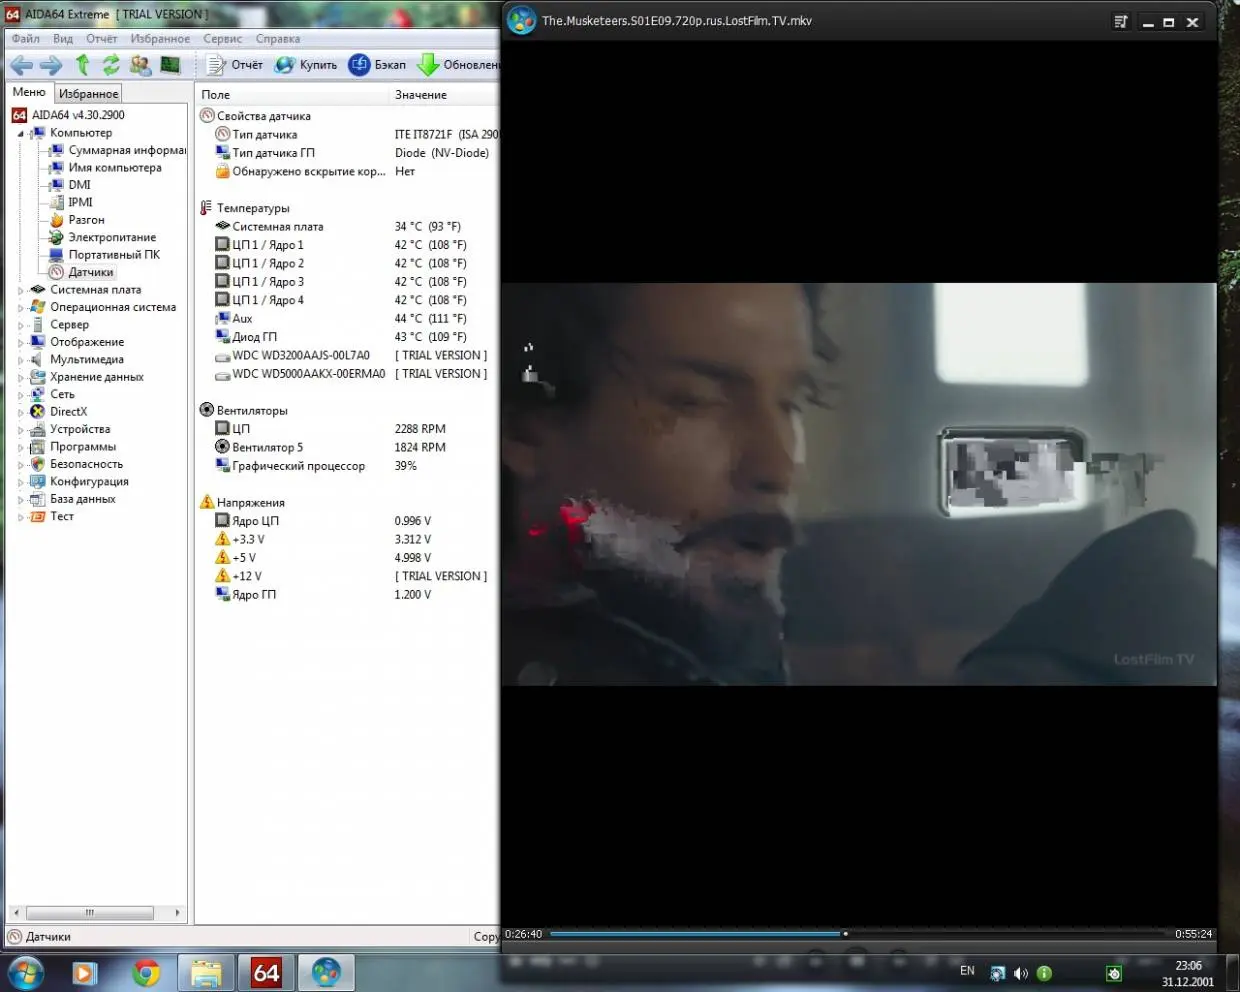1240x992 pixels.
Task: Click the Поле column header
Action: pyautogui.click(x=291, y=95)
